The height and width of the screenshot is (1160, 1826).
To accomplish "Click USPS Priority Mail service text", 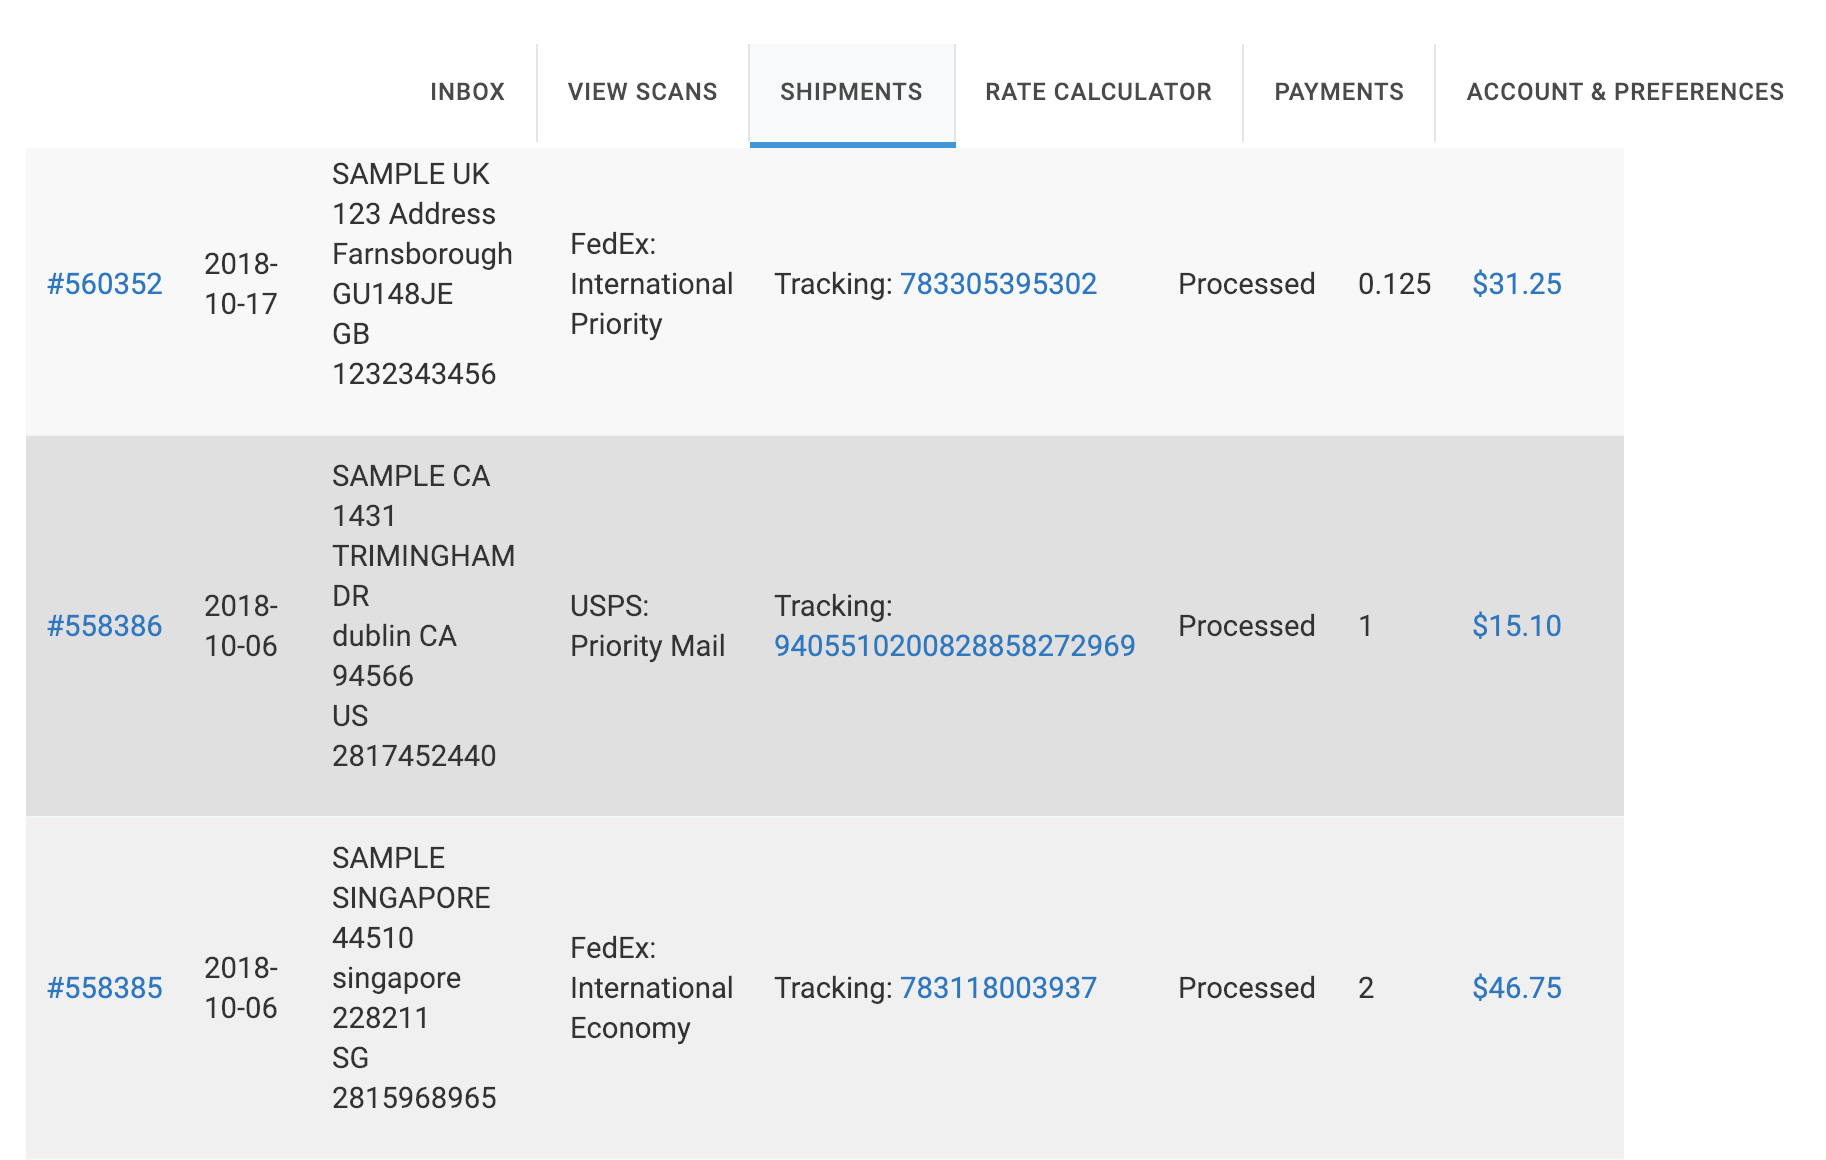I will tap(647, 626).
